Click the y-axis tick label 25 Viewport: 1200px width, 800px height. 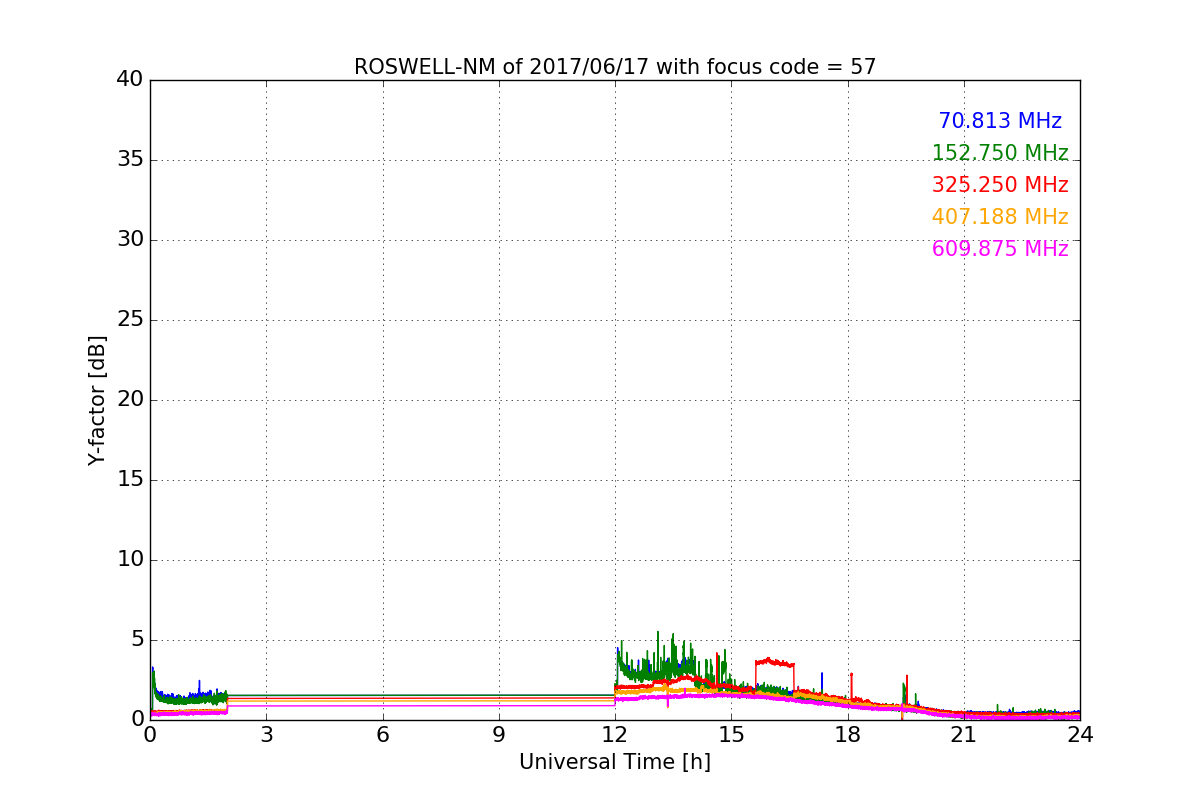coord(130,320)
